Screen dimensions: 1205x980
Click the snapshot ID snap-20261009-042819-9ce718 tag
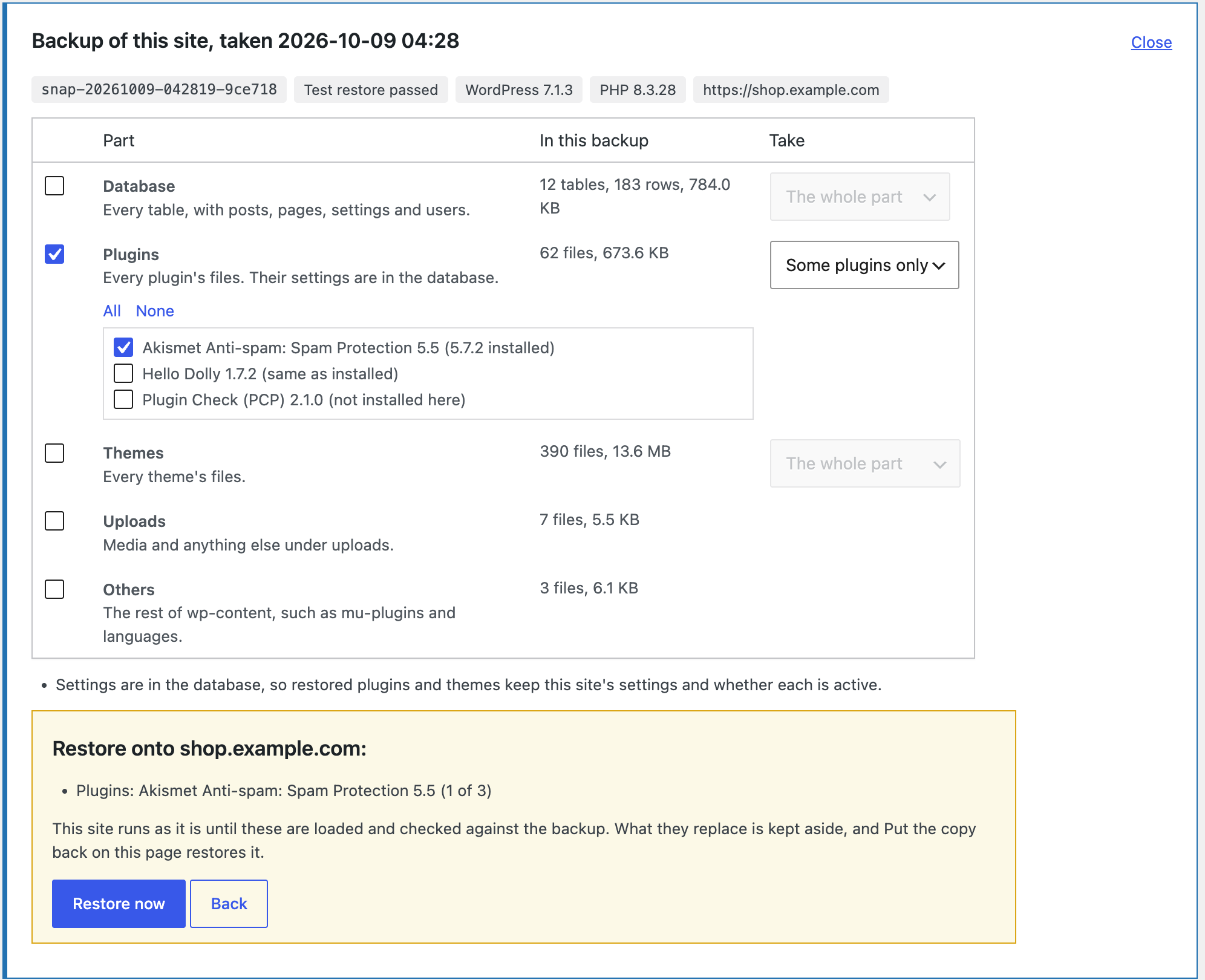coord(160,90)
